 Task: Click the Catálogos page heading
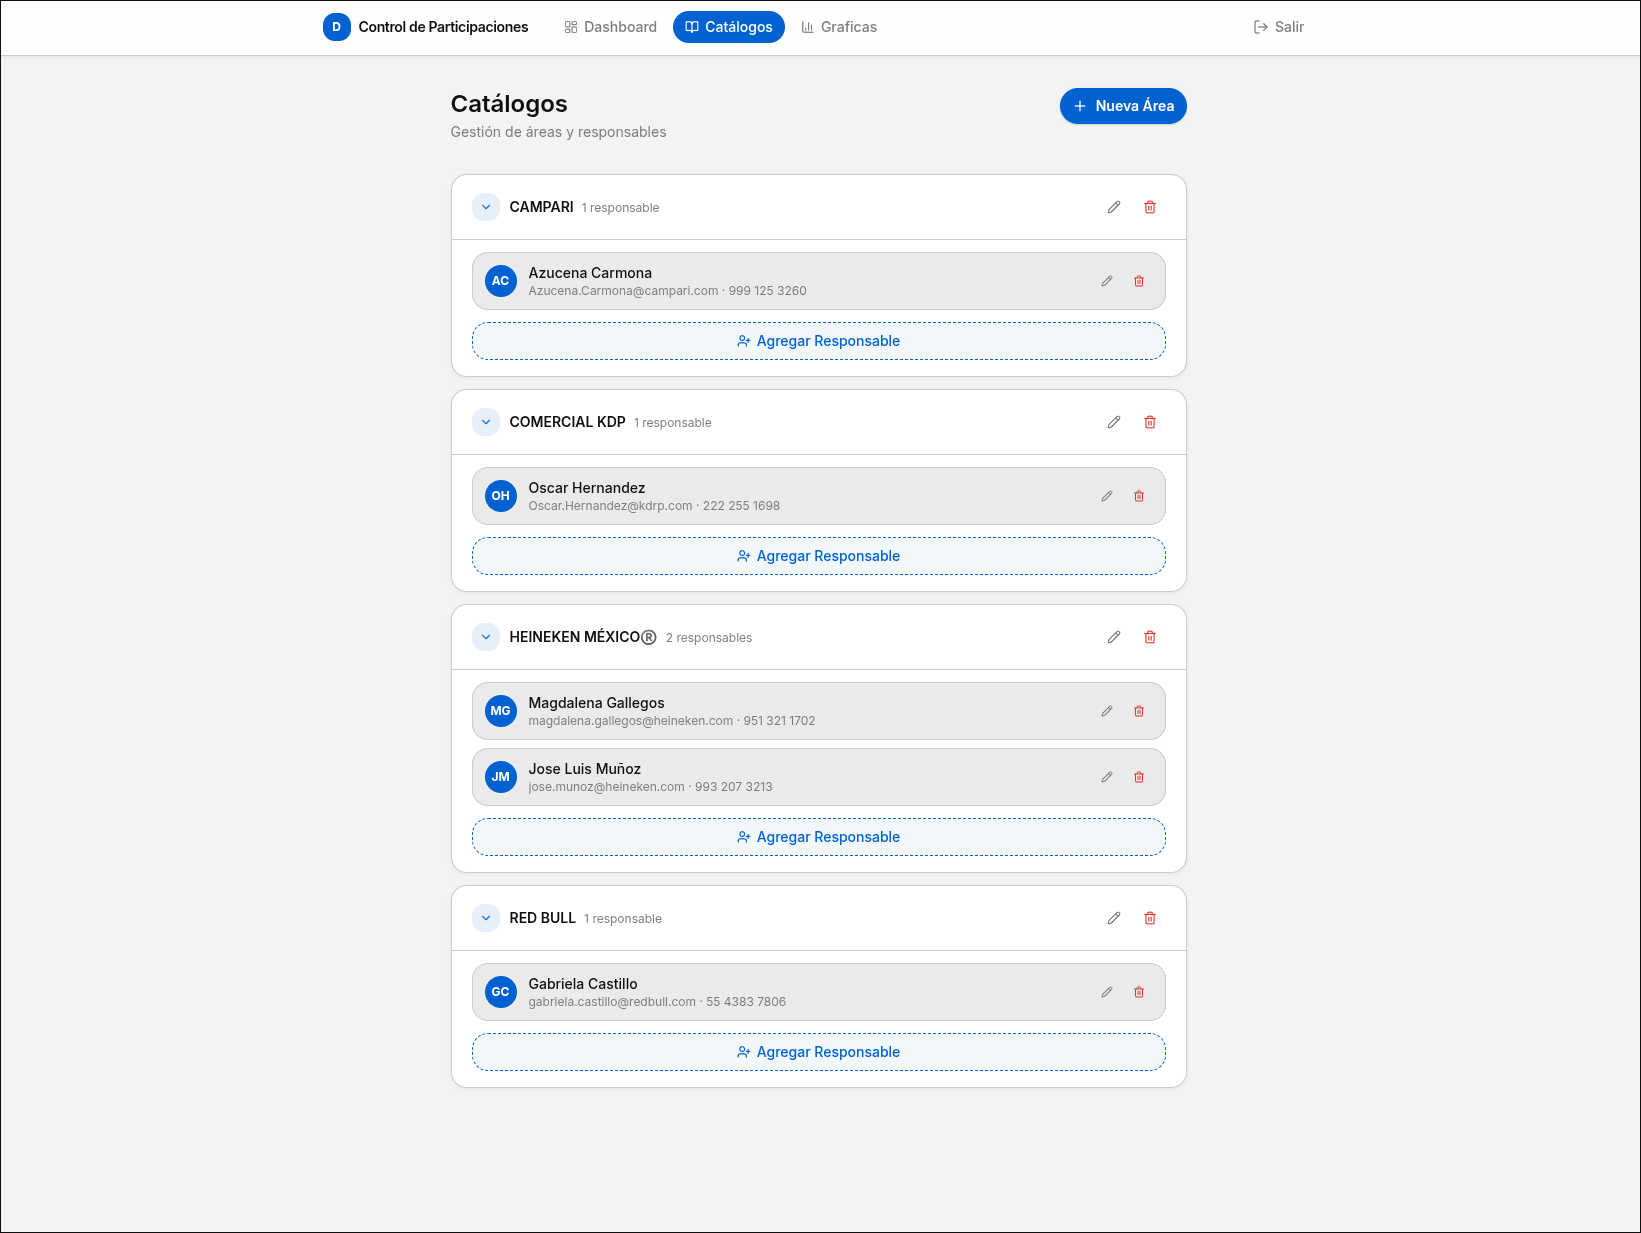click(x=509, y=104)
